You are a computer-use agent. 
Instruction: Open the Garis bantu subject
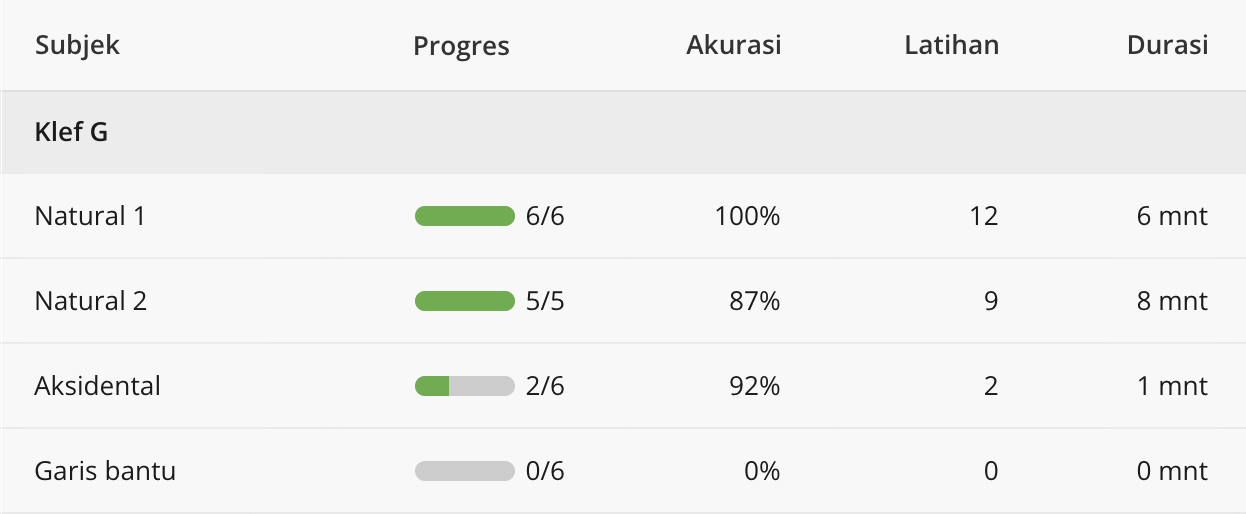click(105, 471)
